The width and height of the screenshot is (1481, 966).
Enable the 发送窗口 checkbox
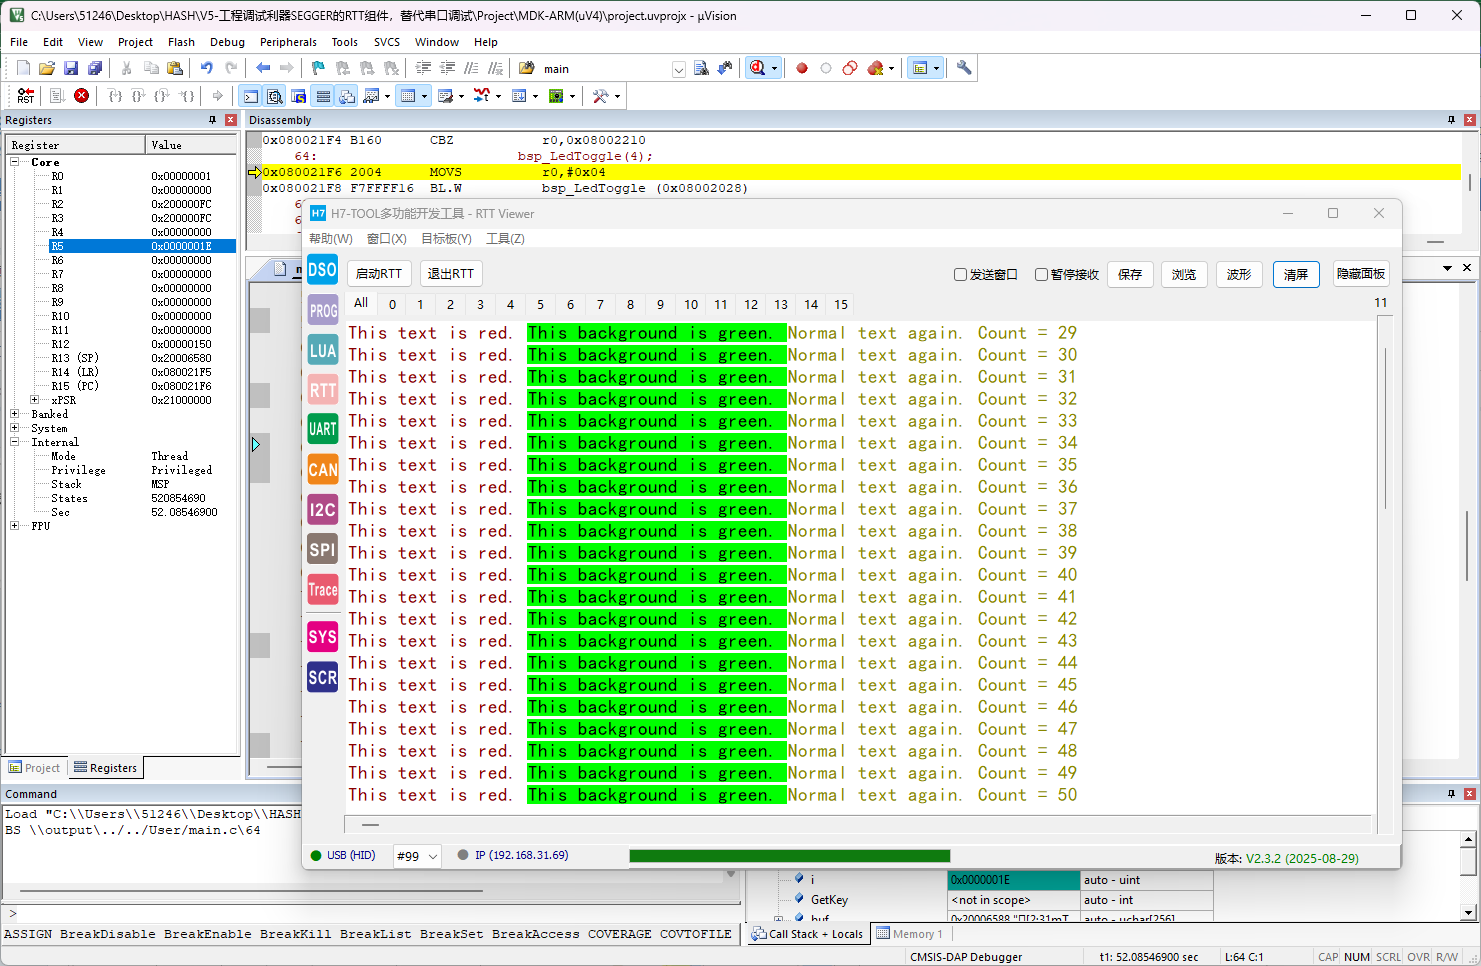click(961, 275)
